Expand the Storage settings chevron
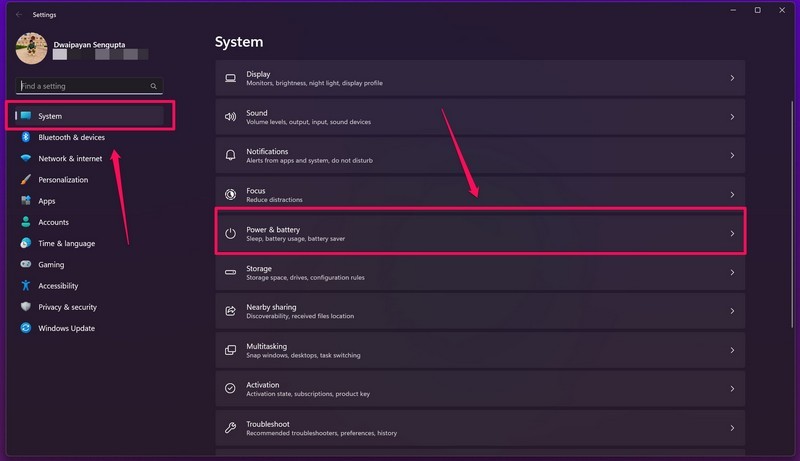Image resolution: width=800 pixels, height=461 pixels. click(x=732, y=273)
